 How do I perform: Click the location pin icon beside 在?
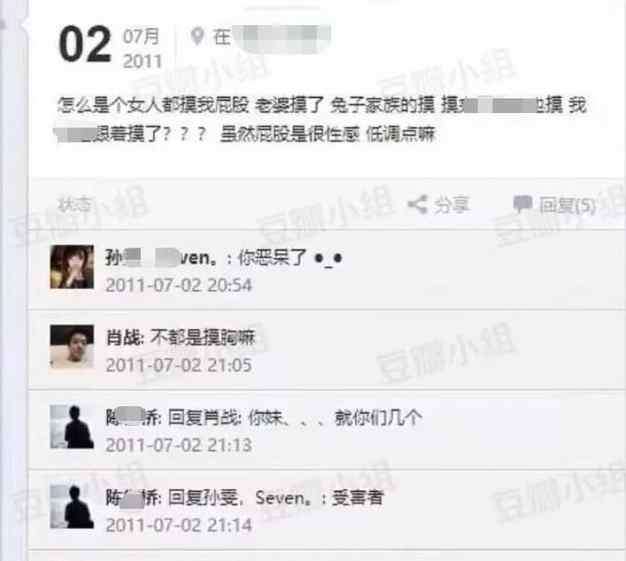(197, 37)
